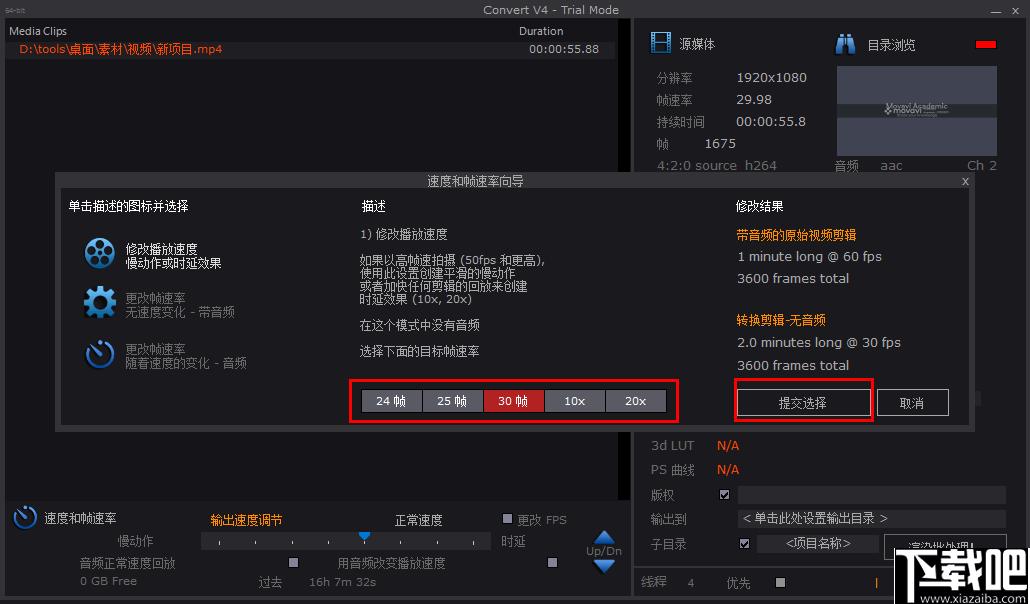This screenshot has width=1030, height=604.
Task: Select 30 帧 frame rate
Action: (513, 401)
